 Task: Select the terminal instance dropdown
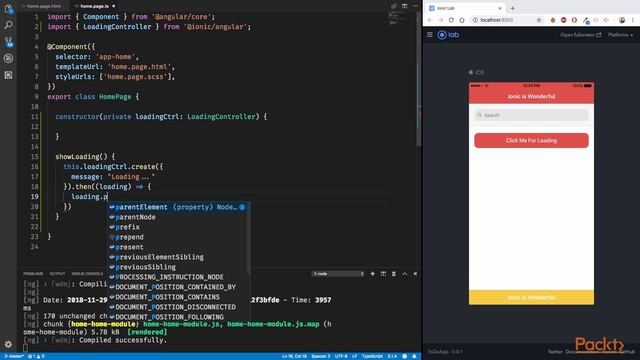338,274
